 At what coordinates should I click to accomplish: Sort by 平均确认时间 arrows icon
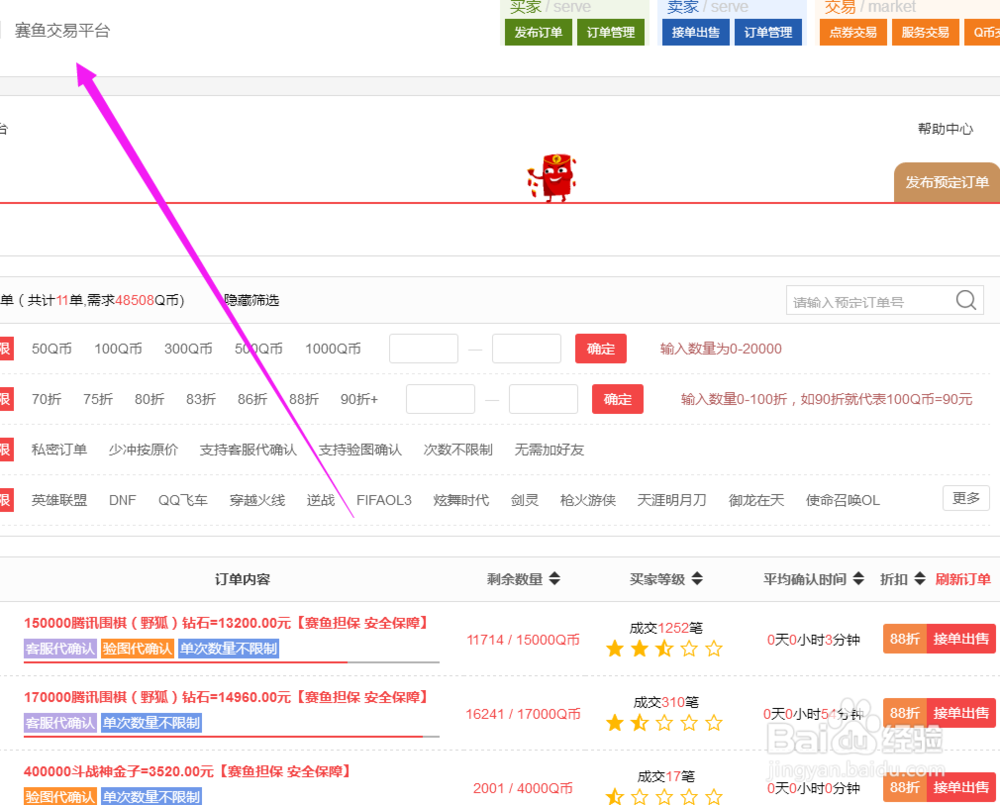pyautogui.click(x=858, y=579)
